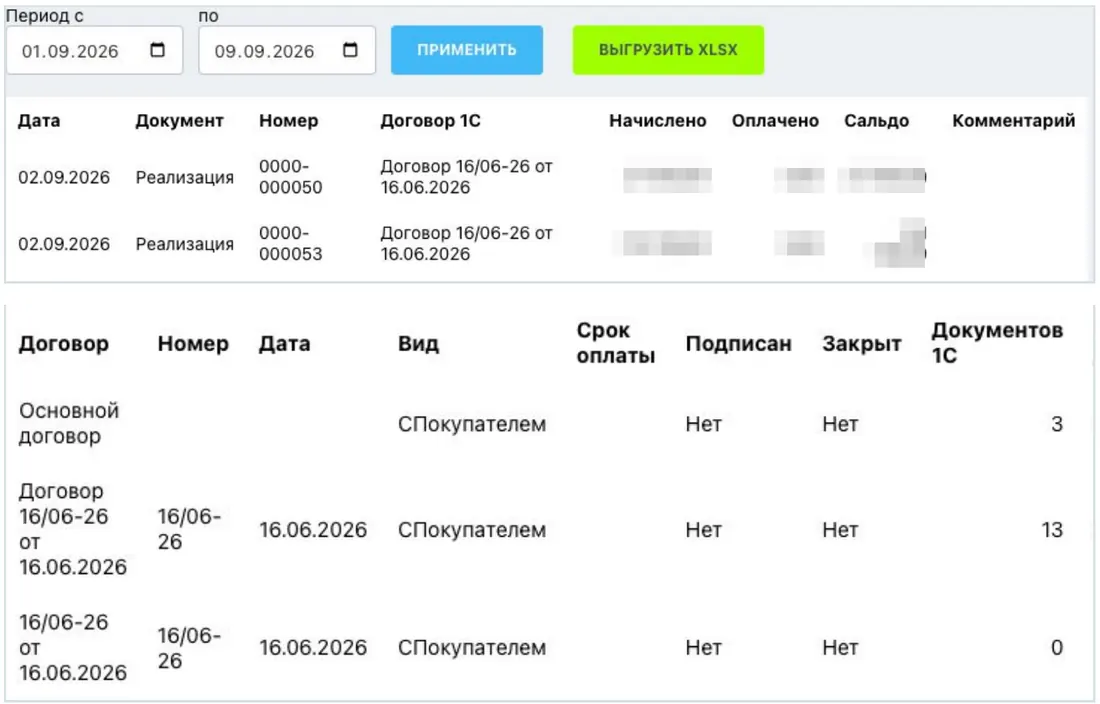Click the Дата column header in top table
This screenshot has height=704, width=1100.
pyautogui.click(x=39, y=121)
